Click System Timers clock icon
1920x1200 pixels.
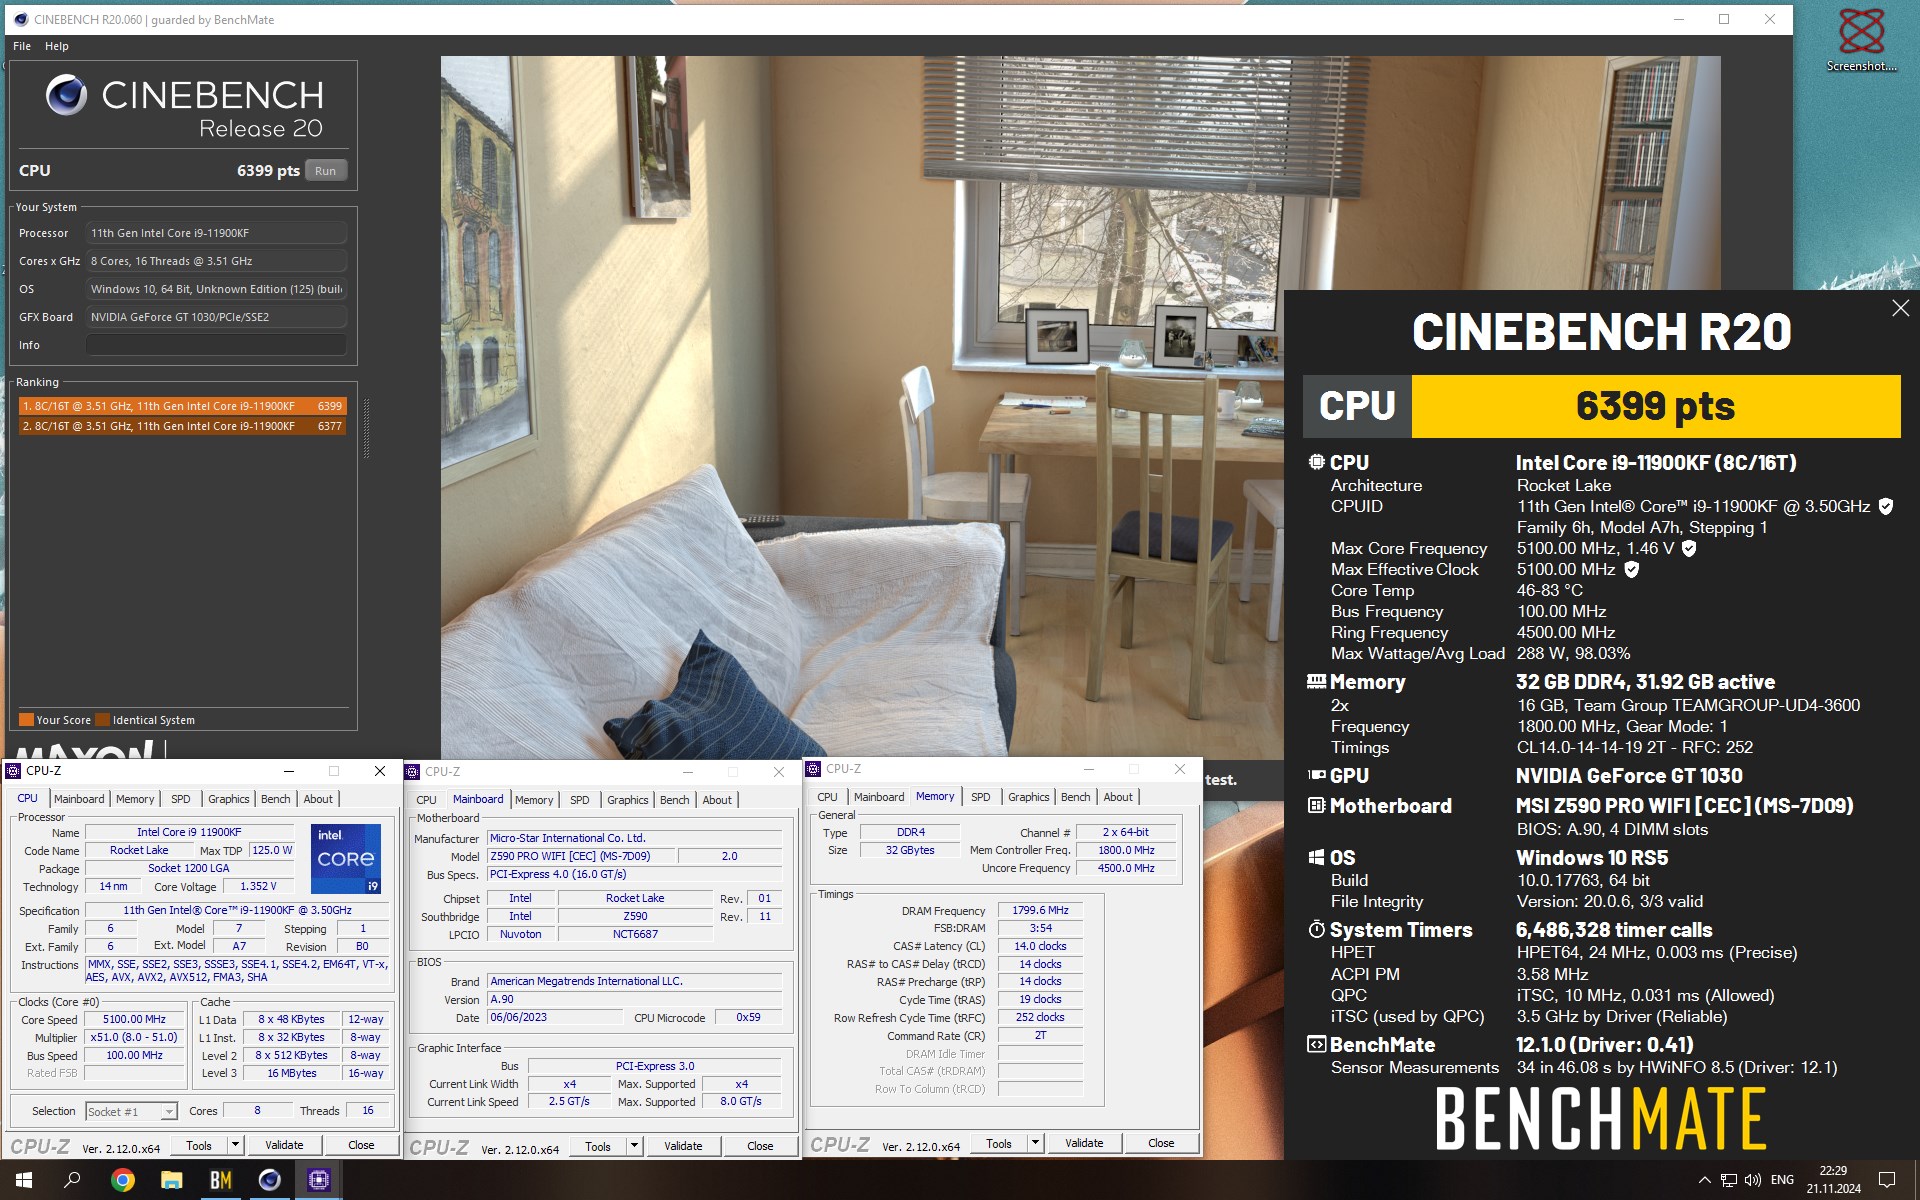[x=1316, y=929]
